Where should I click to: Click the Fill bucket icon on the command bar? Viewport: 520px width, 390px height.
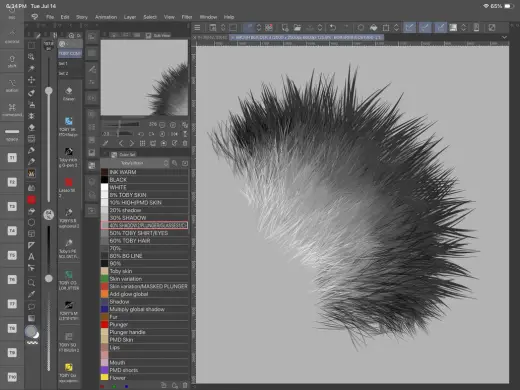(373, 28)
